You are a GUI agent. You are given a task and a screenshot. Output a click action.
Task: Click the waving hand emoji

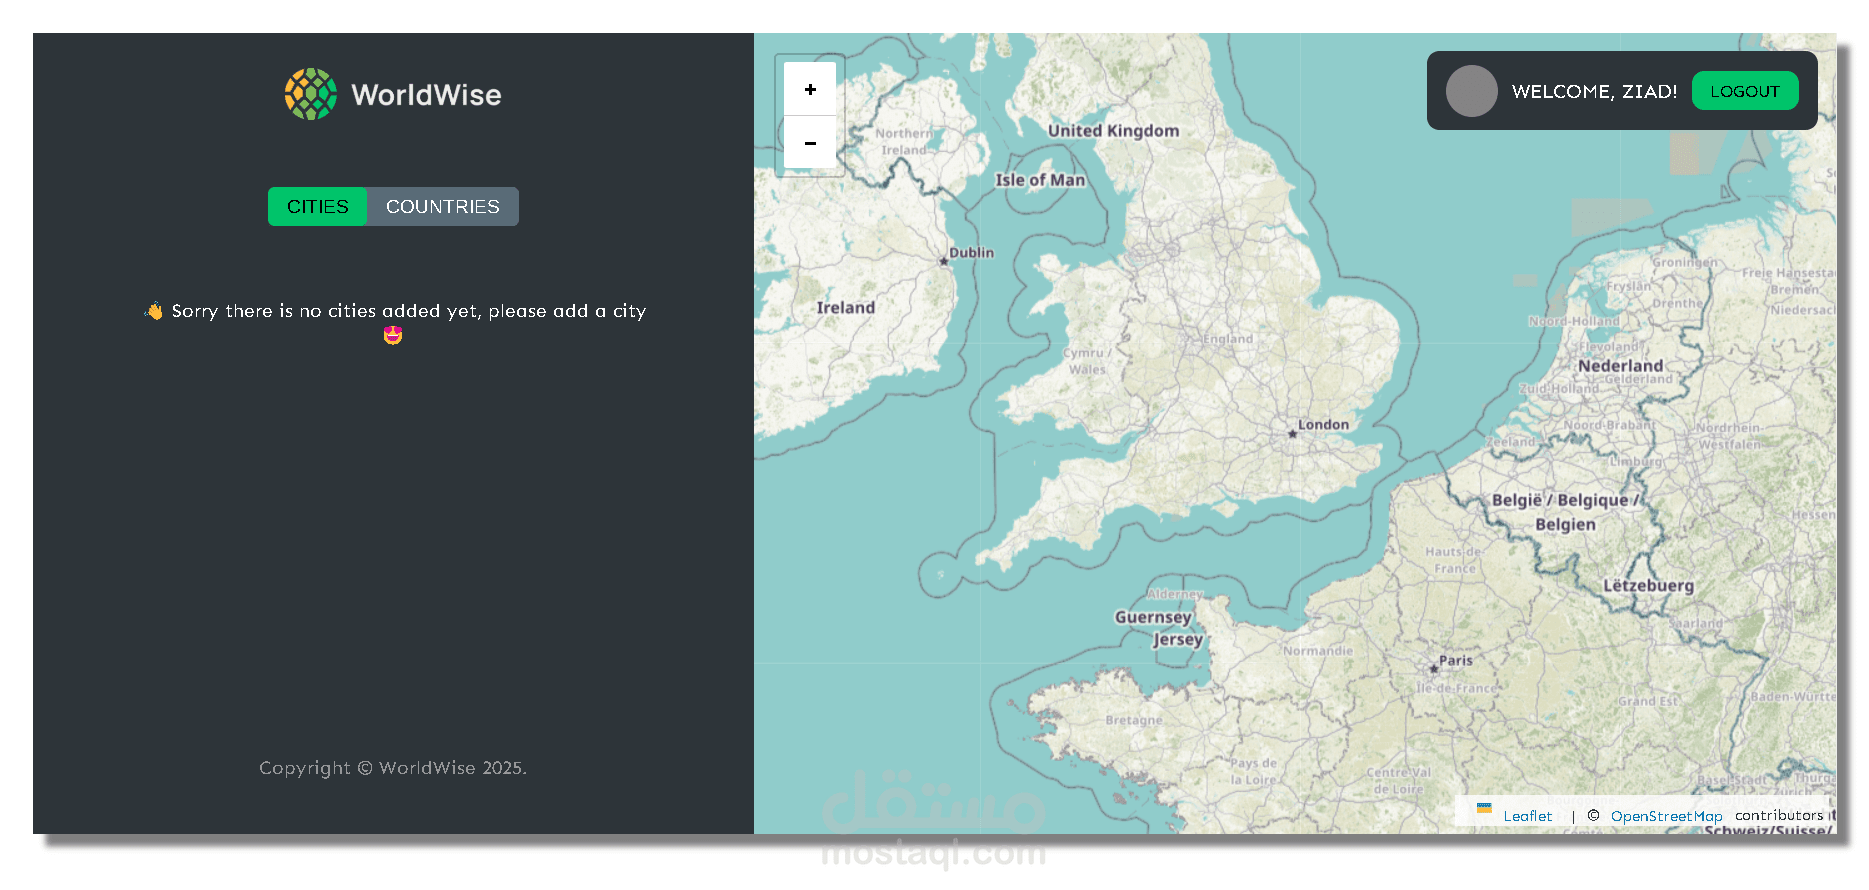tap(153, 311)
